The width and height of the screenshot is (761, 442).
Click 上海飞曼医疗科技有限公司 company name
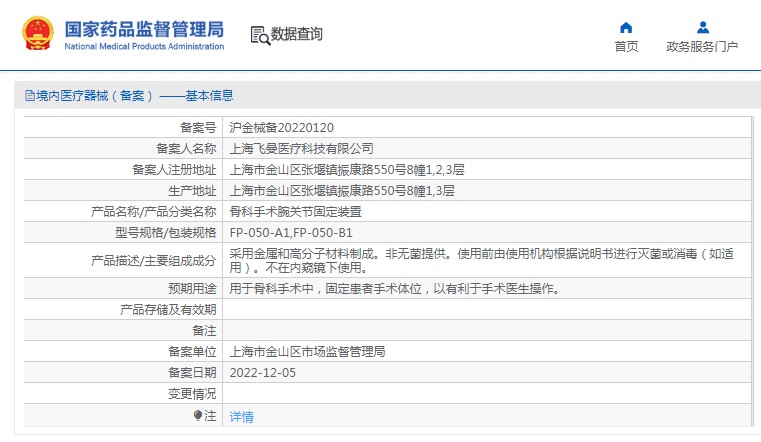click(x=301, y=148)
